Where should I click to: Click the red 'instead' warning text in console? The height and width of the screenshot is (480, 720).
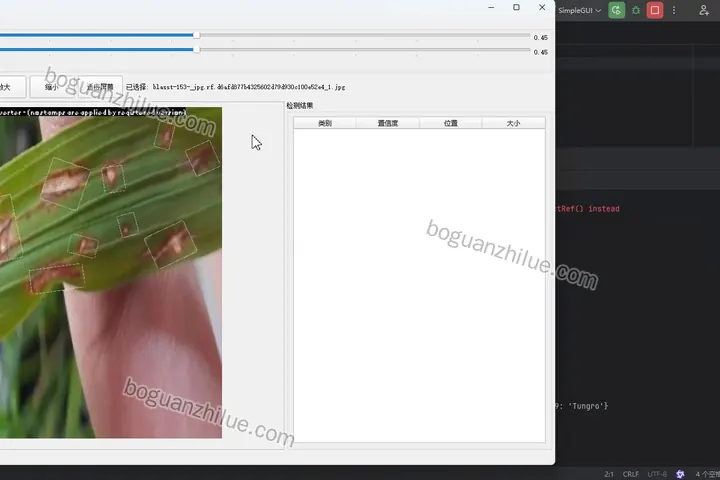pos(604,209)
